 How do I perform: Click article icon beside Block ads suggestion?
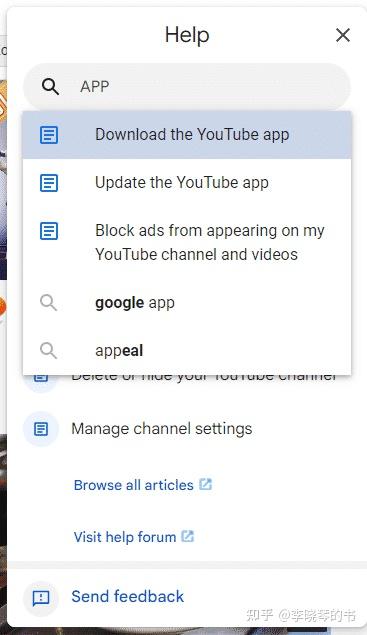coord(49,231)
